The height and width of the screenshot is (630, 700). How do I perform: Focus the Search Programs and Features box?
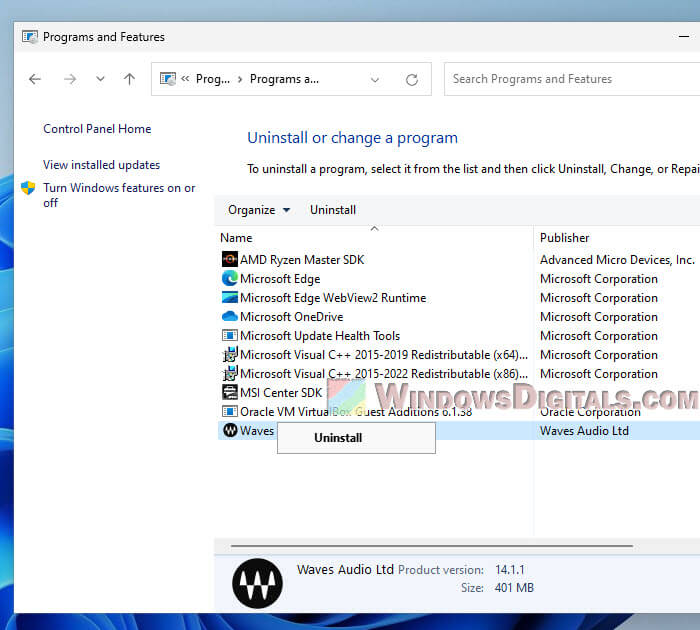[x=572, y=79]
